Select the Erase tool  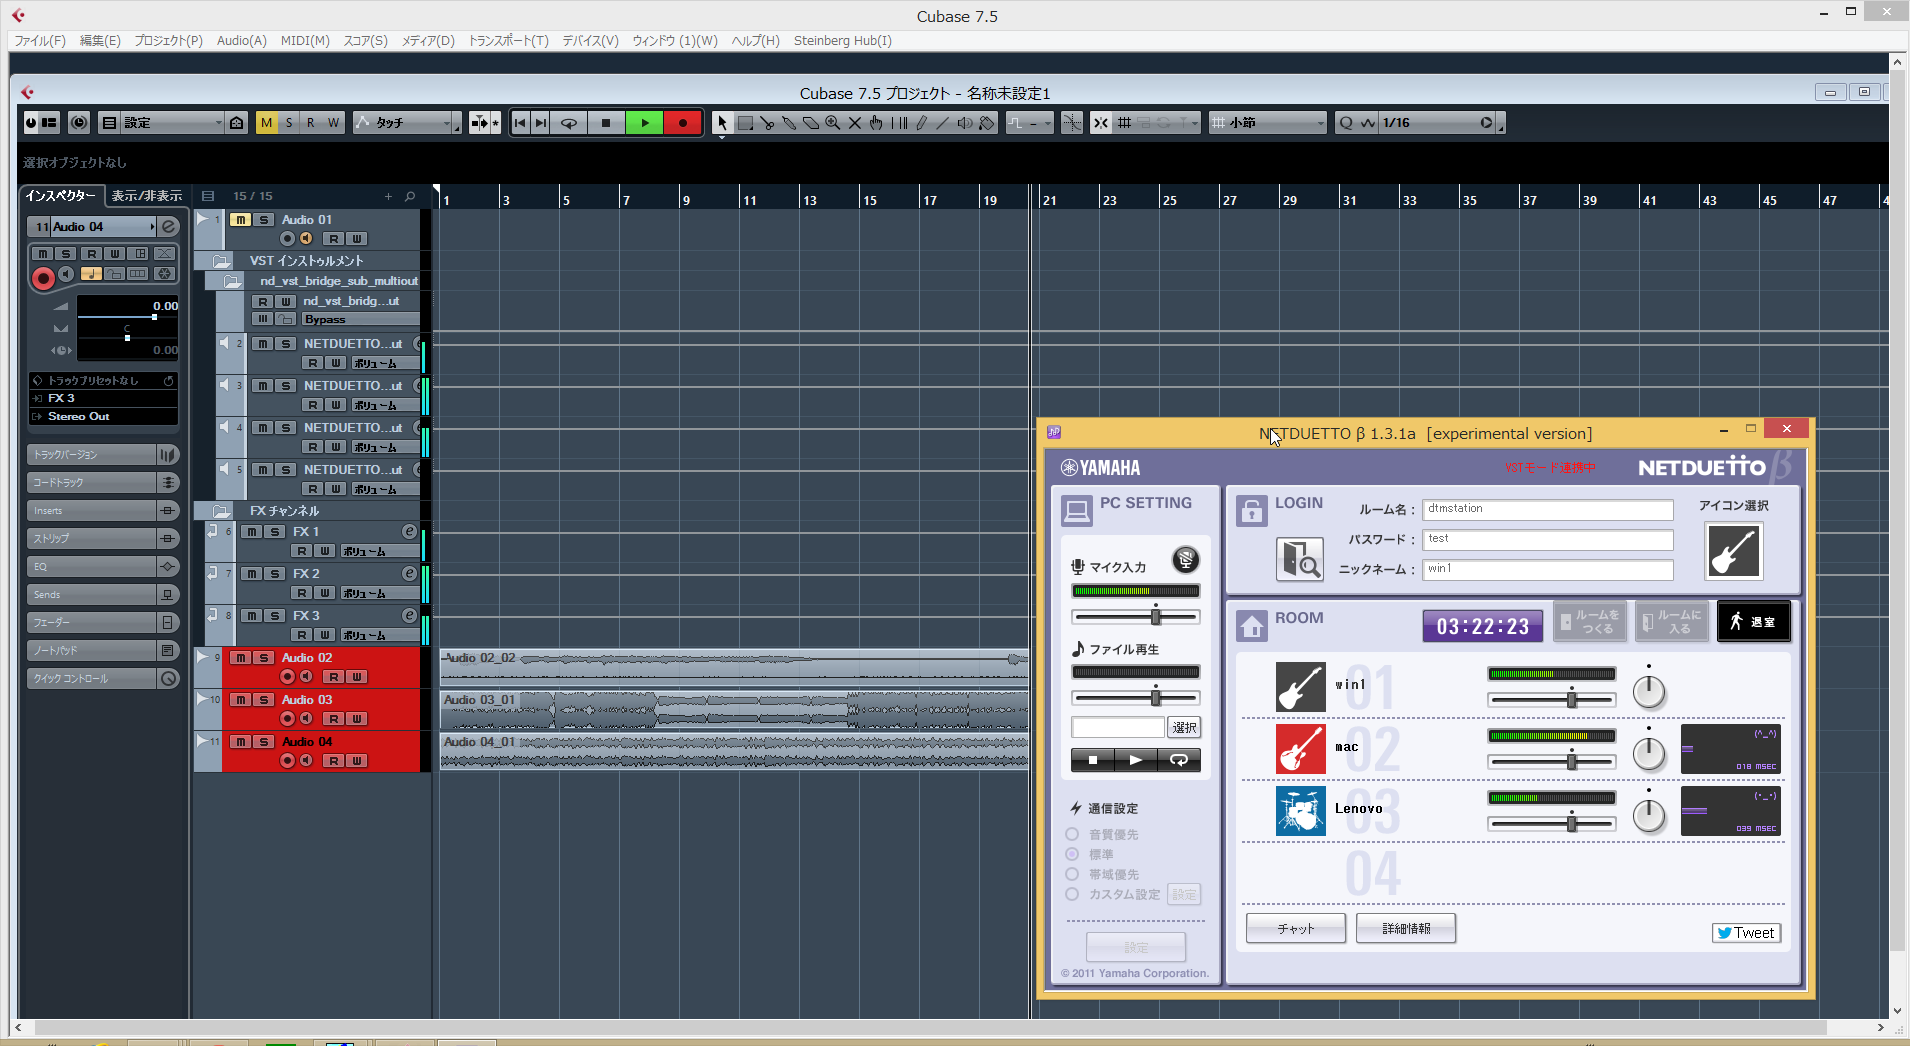pos(811,123)
